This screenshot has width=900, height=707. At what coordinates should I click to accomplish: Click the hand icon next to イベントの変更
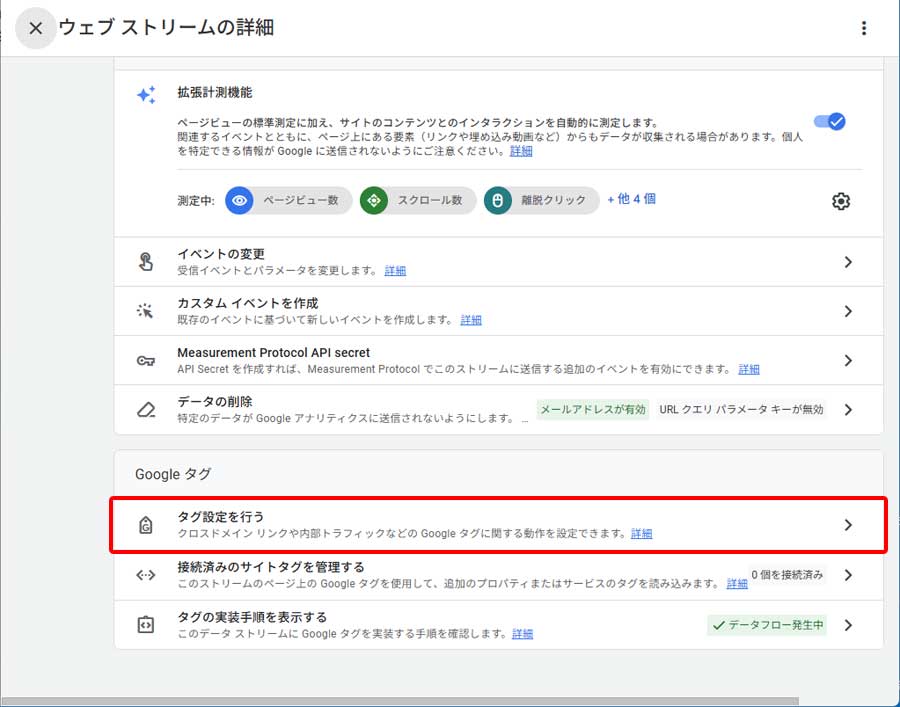tap(146, 261)
